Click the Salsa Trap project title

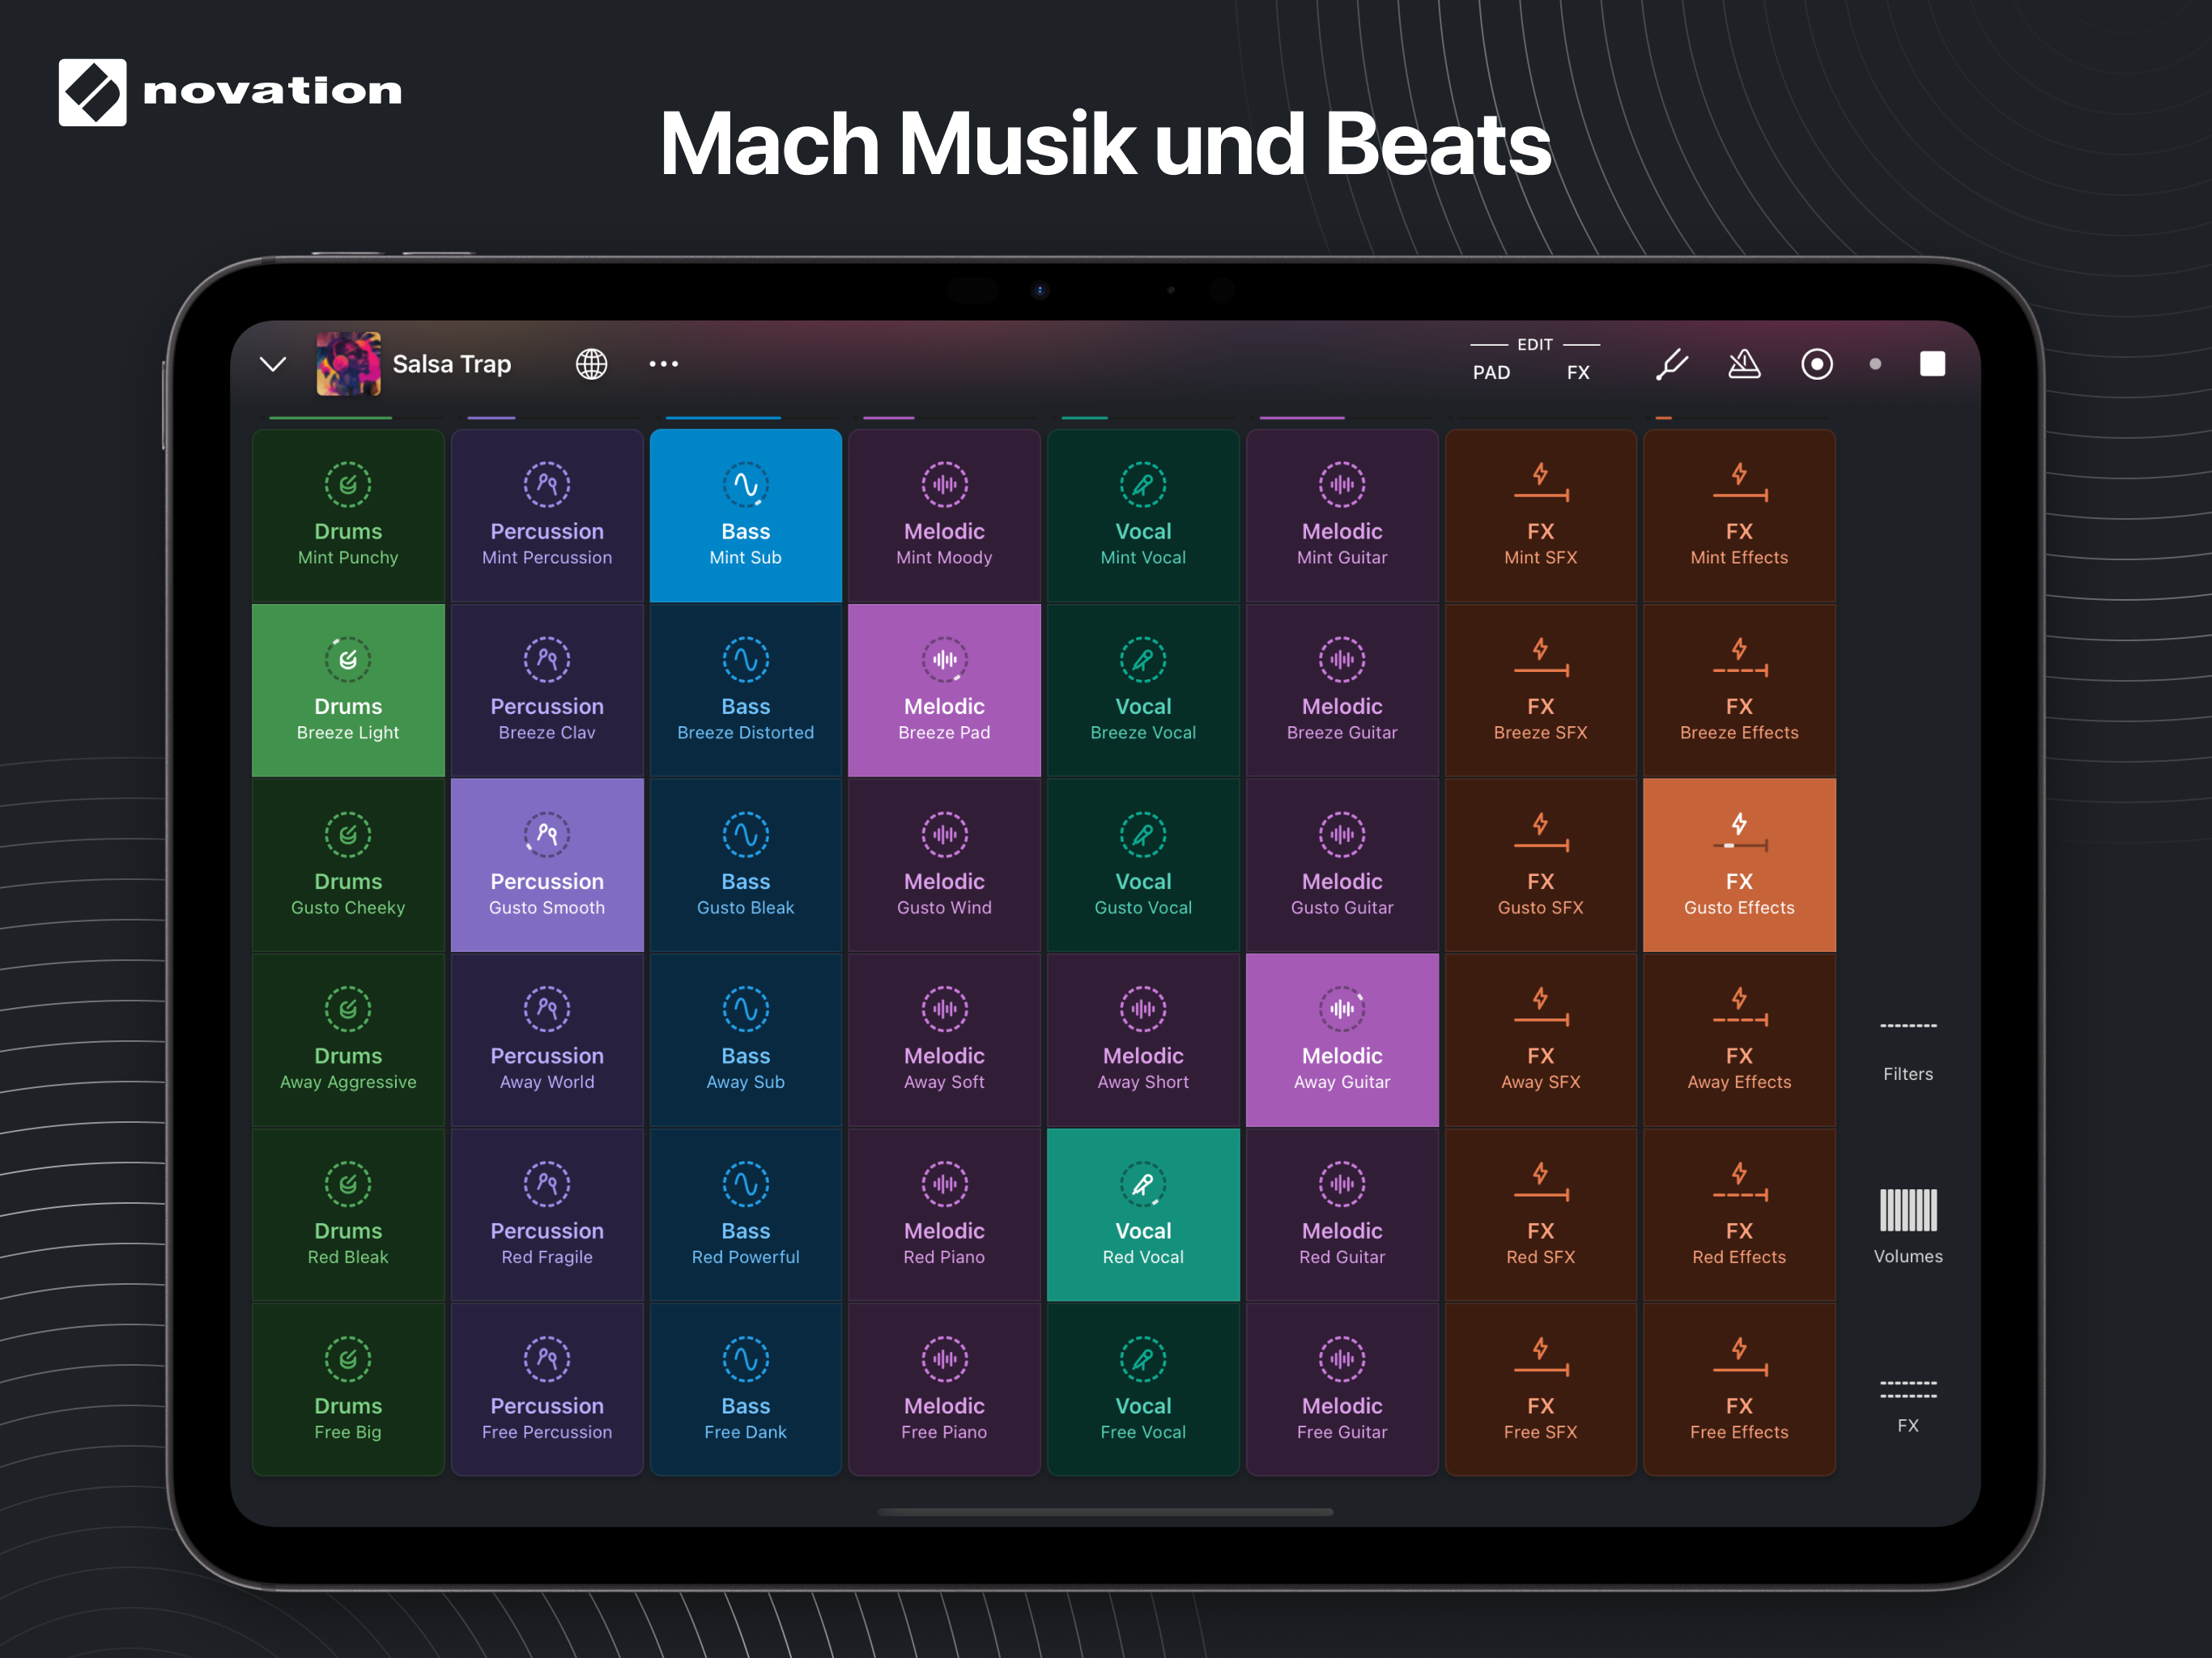451,364
